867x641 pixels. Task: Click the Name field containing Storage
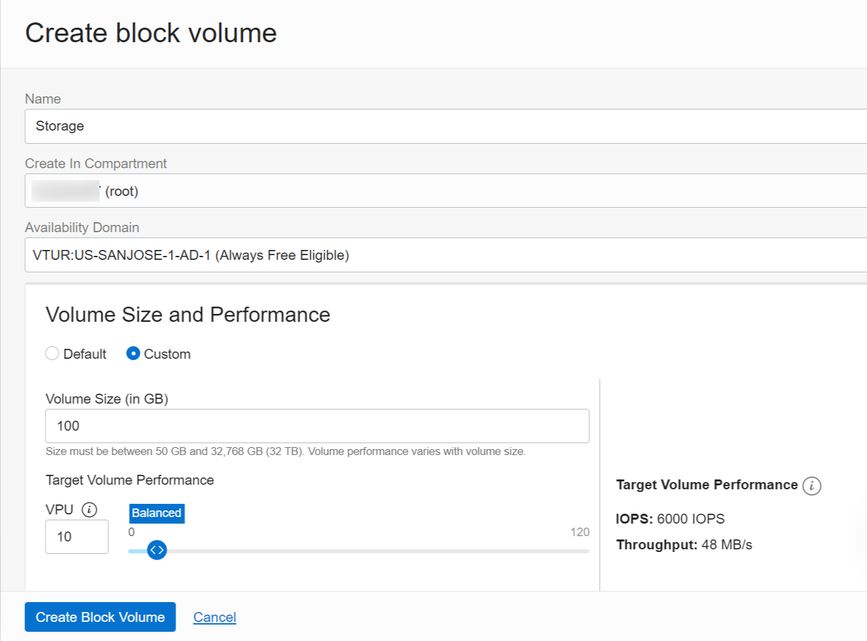(x=446, y=126)
